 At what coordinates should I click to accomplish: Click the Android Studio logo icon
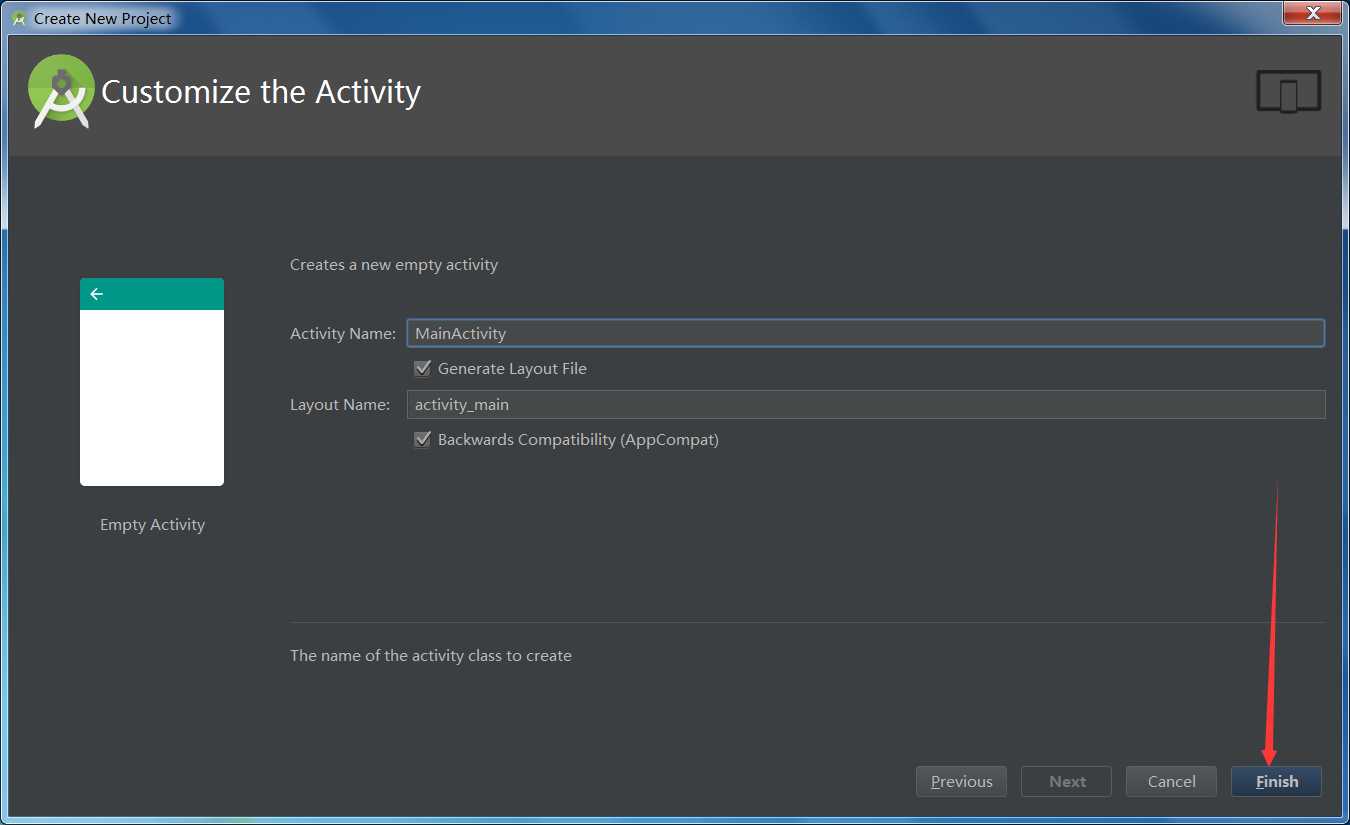62,91
